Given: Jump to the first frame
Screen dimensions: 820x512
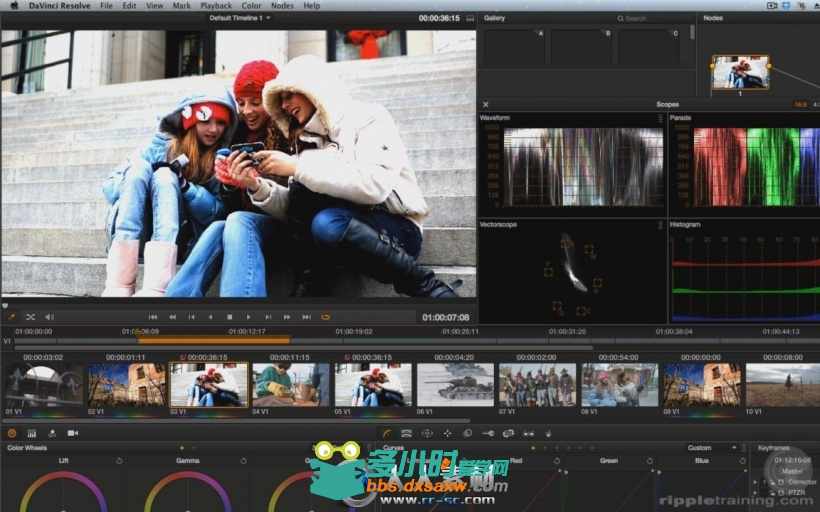Looking at the screenshot, I should click(x=153, y=317).
